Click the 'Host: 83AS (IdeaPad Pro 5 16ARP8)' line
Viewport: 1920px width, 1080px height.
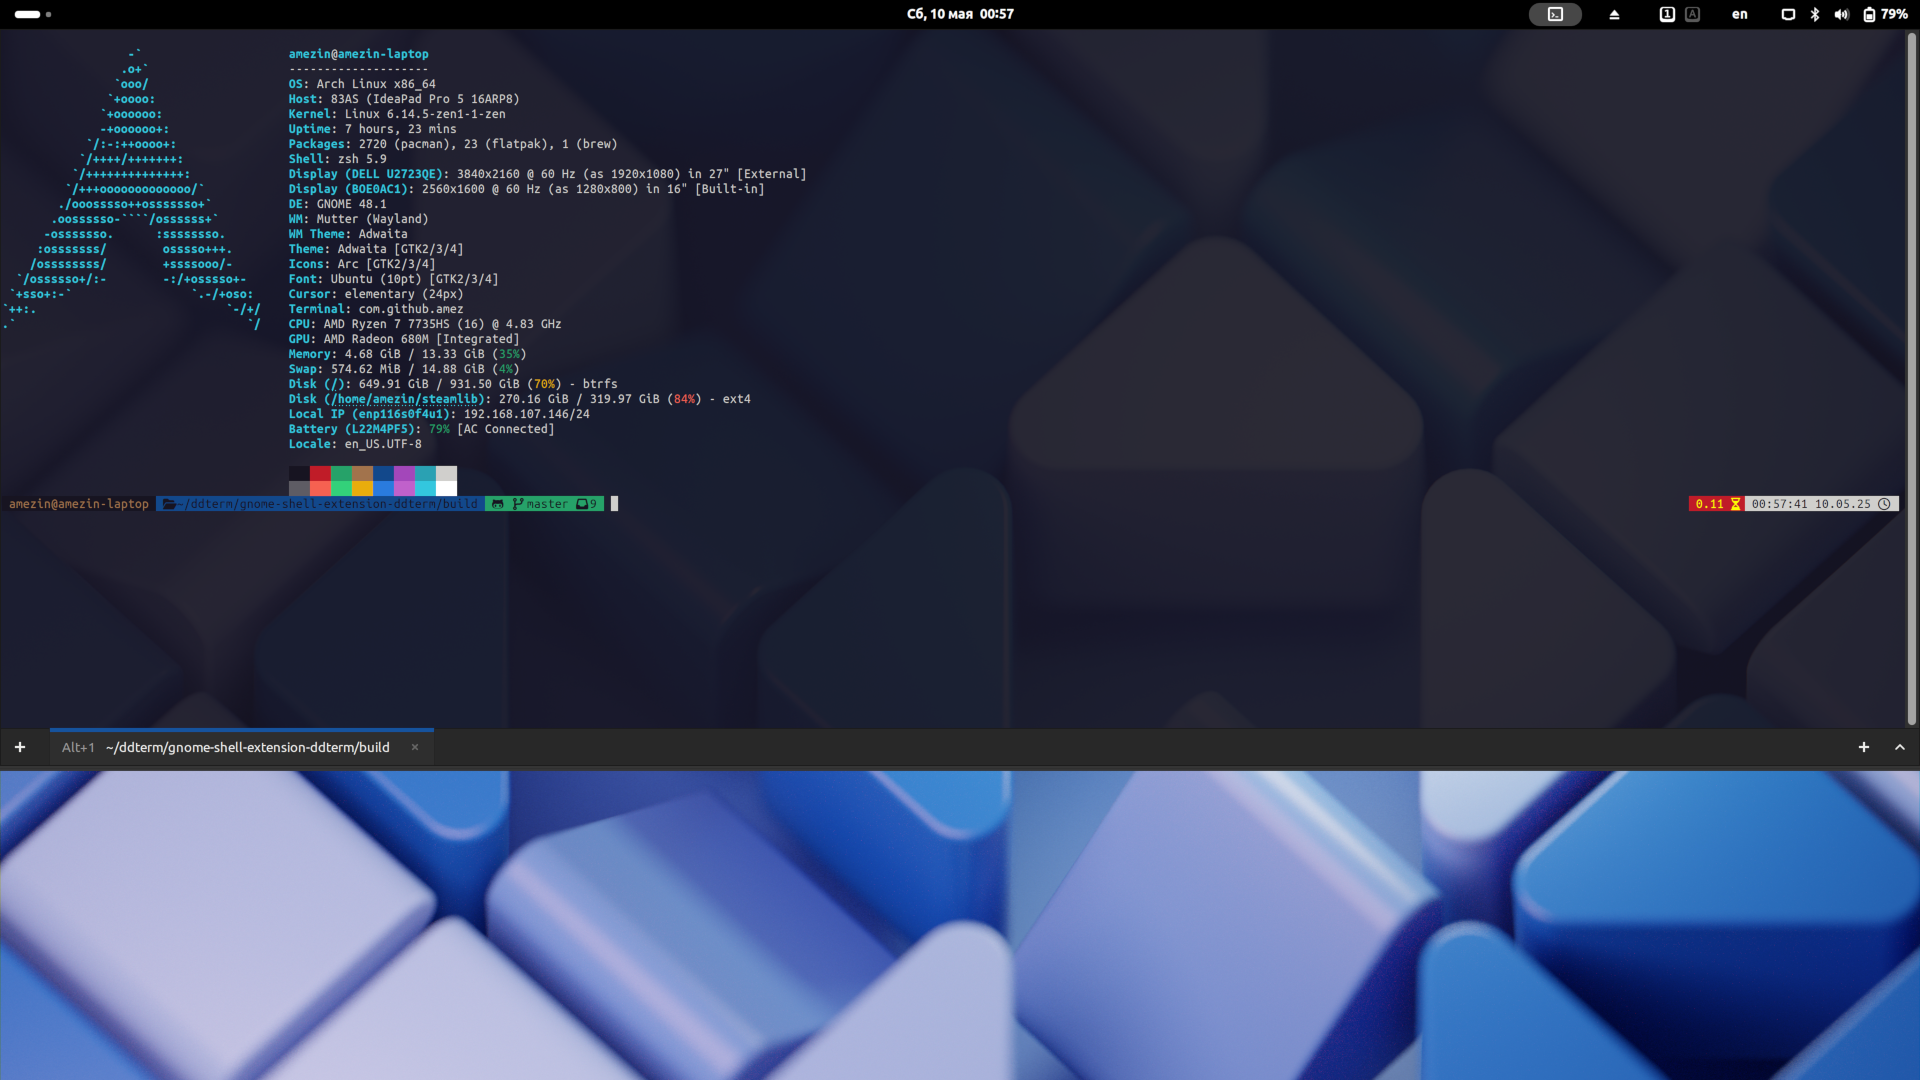pyautogui.click(x=404, y=99)
